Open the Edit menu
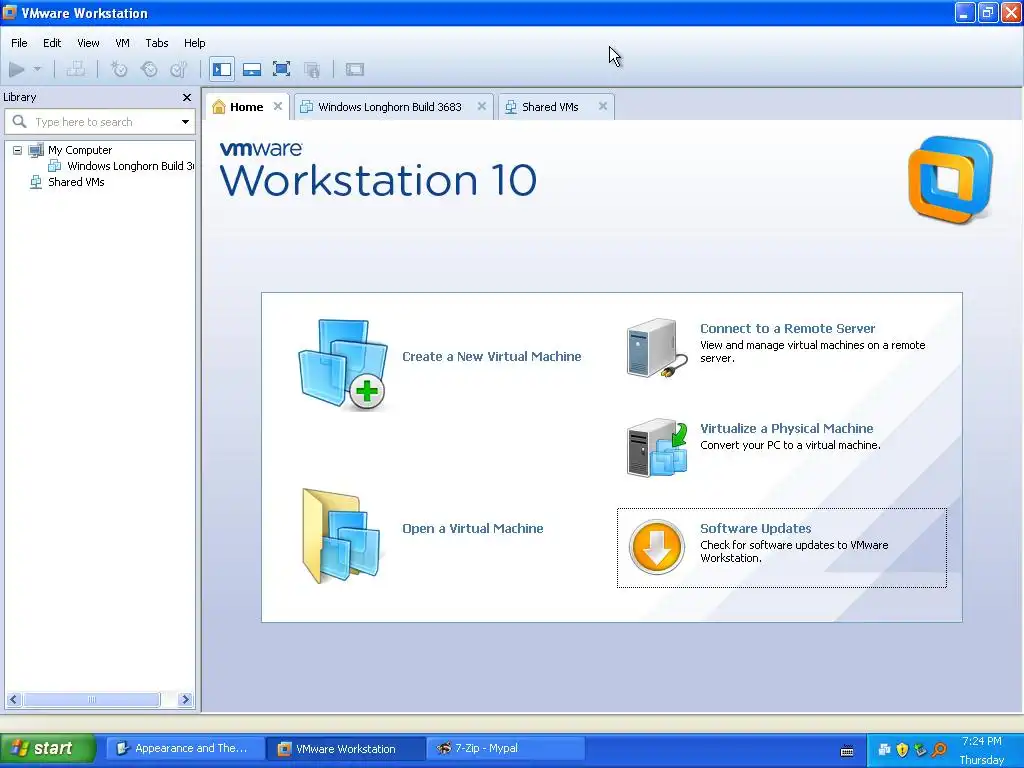The width and height of the screenshot is (1024, 768). tap(52, 43)
